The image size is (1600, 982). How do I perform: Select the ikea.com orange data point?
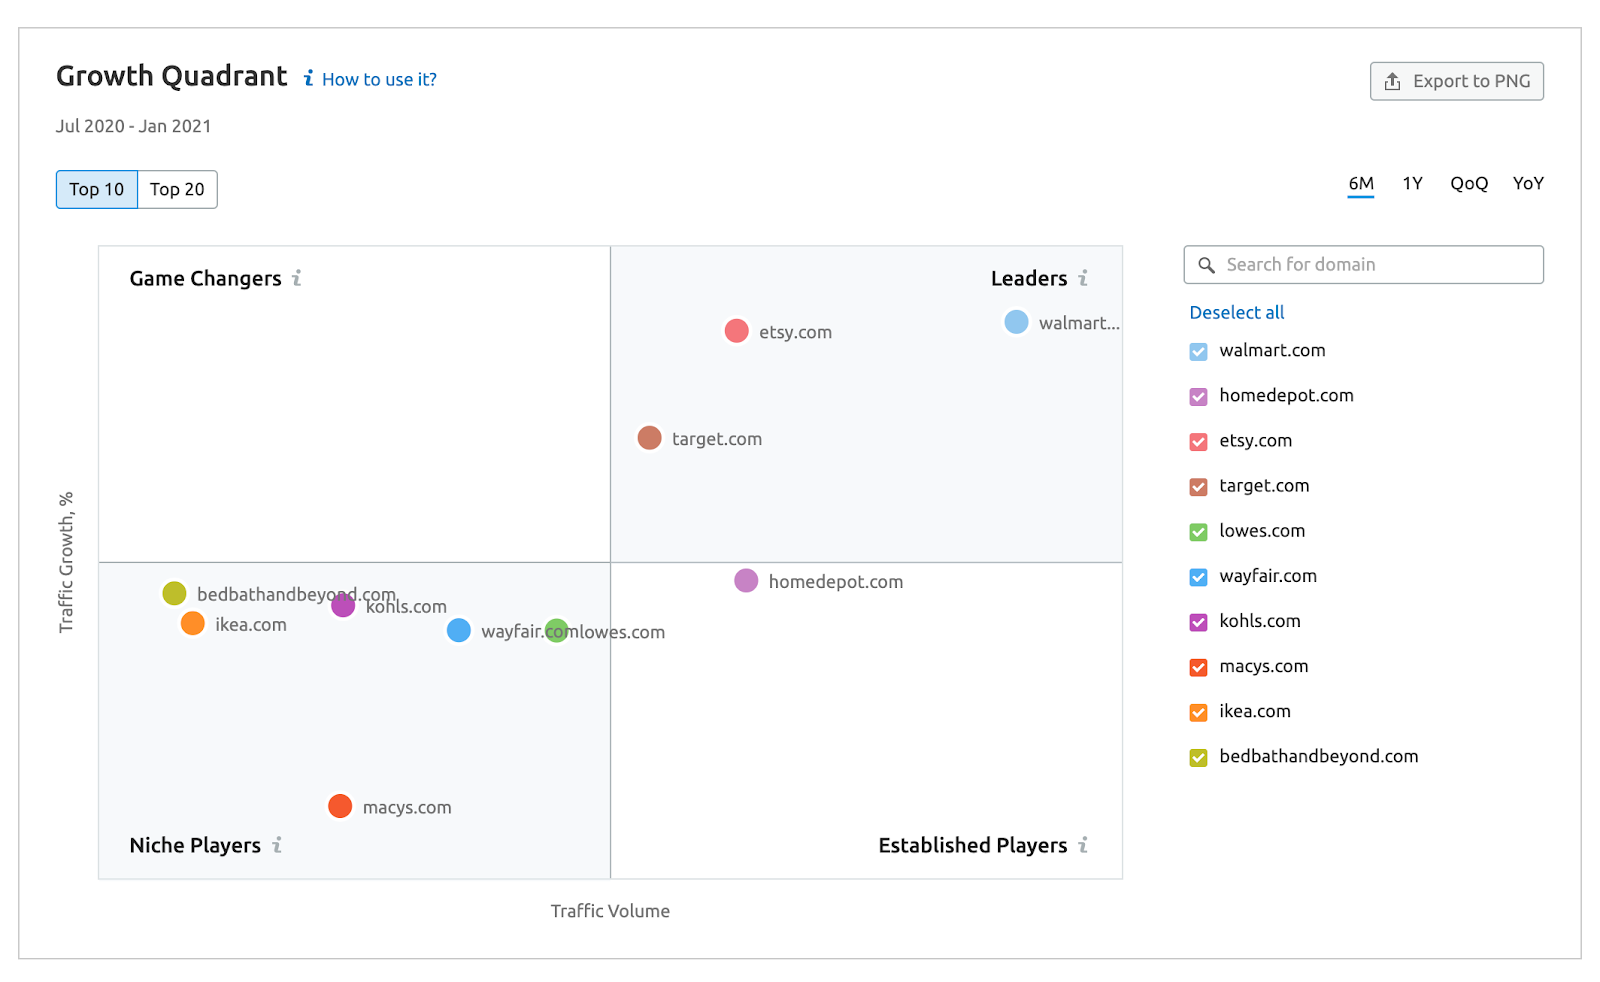(192, 624)
